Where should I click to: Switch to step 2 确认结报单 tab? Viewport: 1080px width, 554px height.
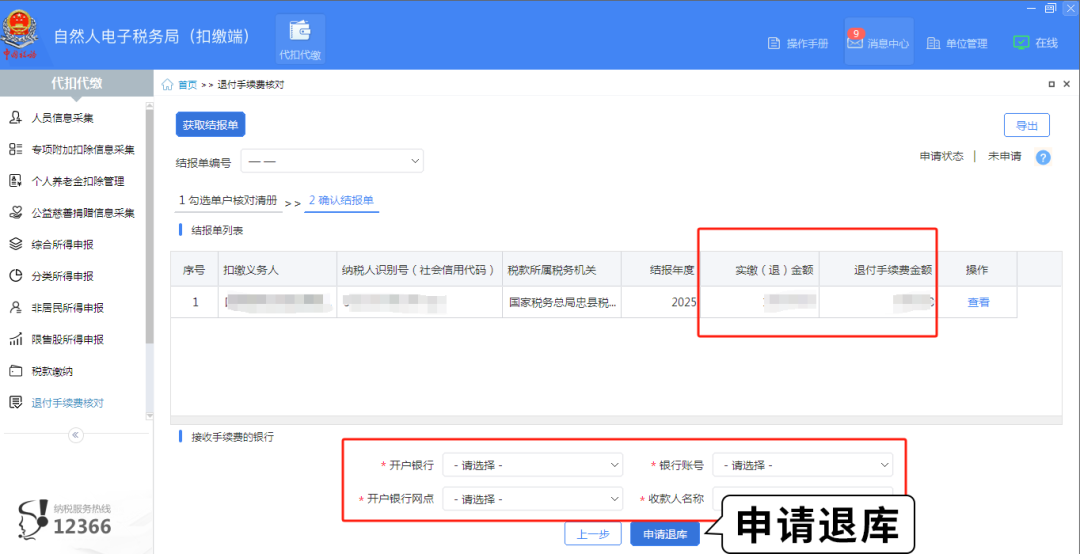point(342,201)
